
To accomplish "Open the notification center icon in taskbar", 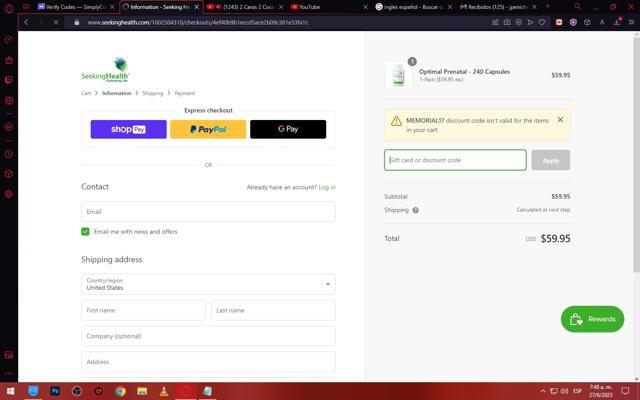I will [x=624, y=391].
